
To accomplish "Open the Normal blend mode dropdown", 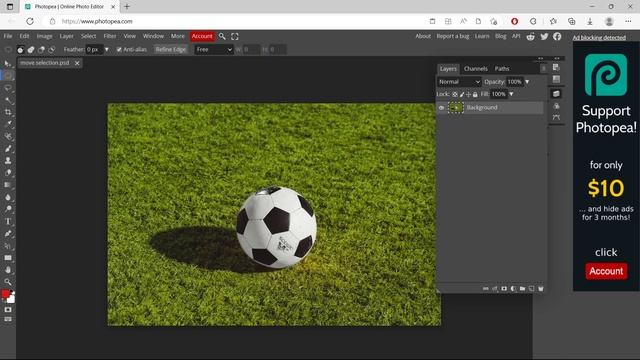I will coord(459,82).
